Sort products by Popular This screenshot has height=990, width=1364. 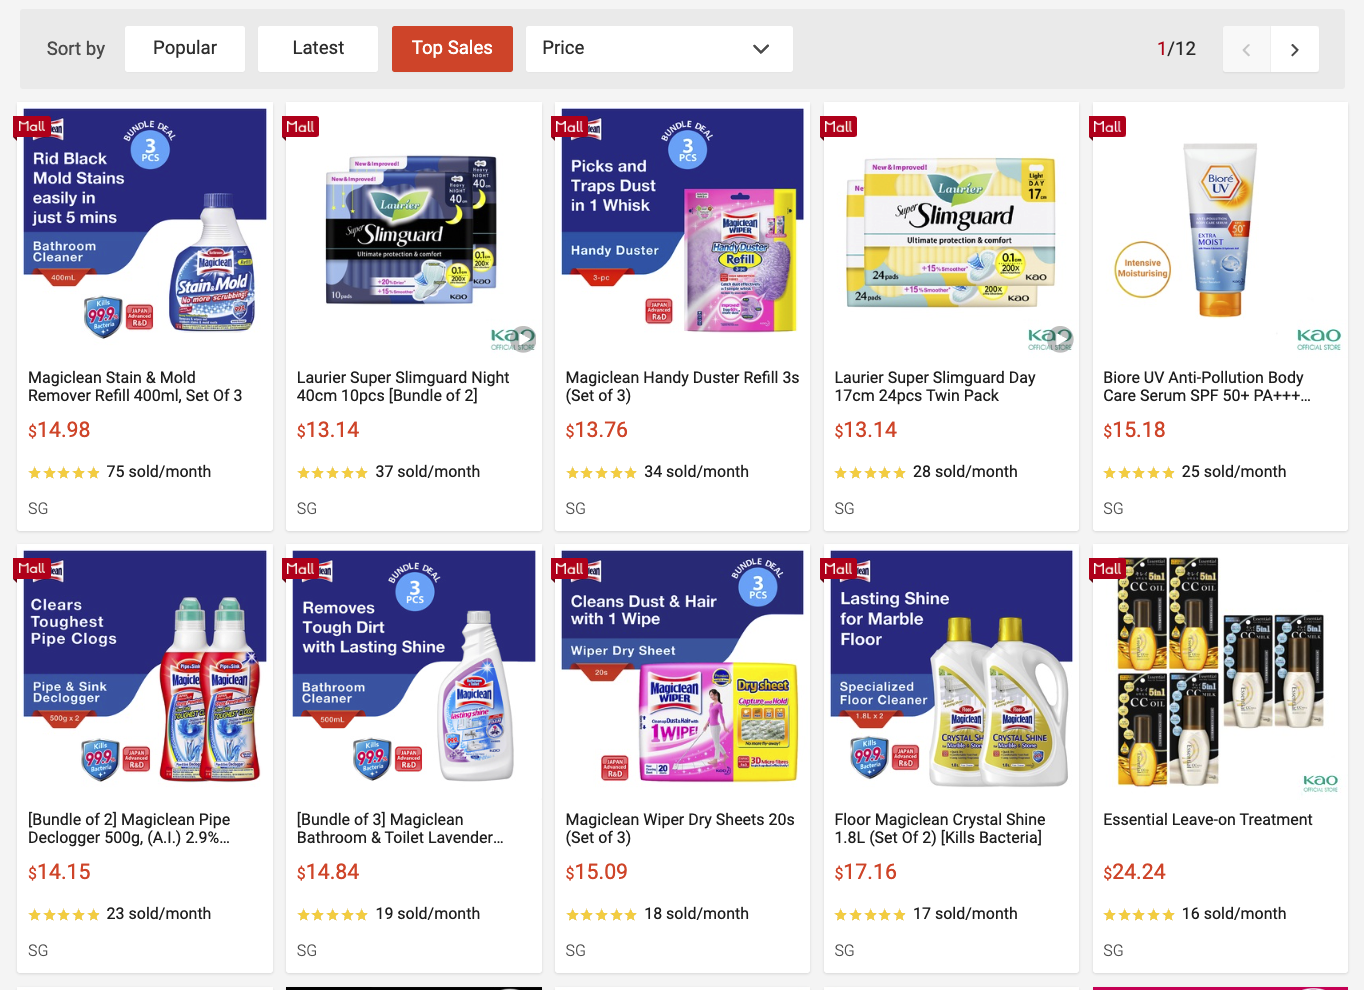click(185, 49)
